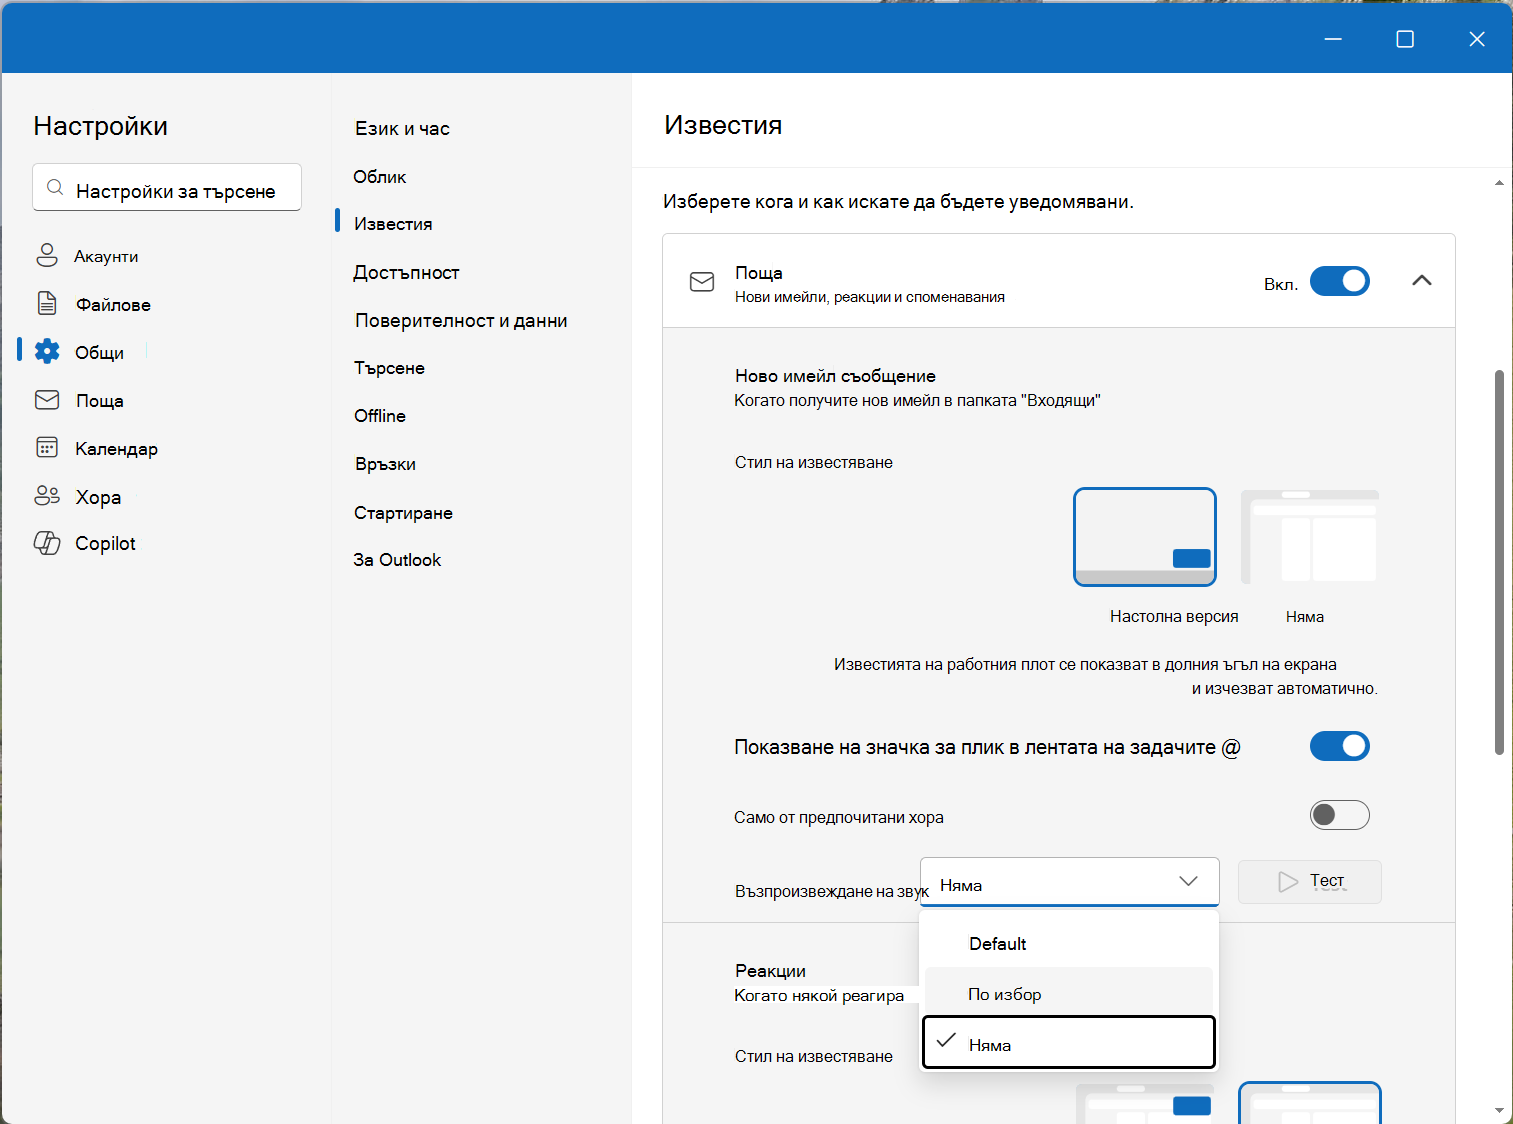Click the Тест sound button

(1310, 882)
